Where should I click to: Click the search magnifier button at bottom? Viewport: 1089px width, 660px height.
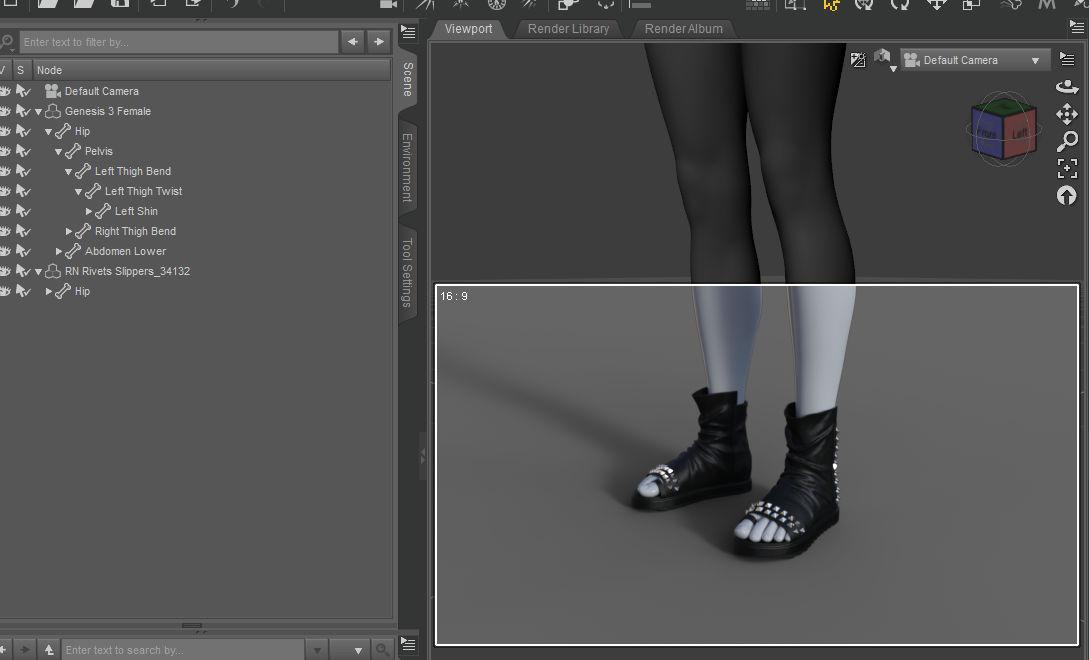383,650
